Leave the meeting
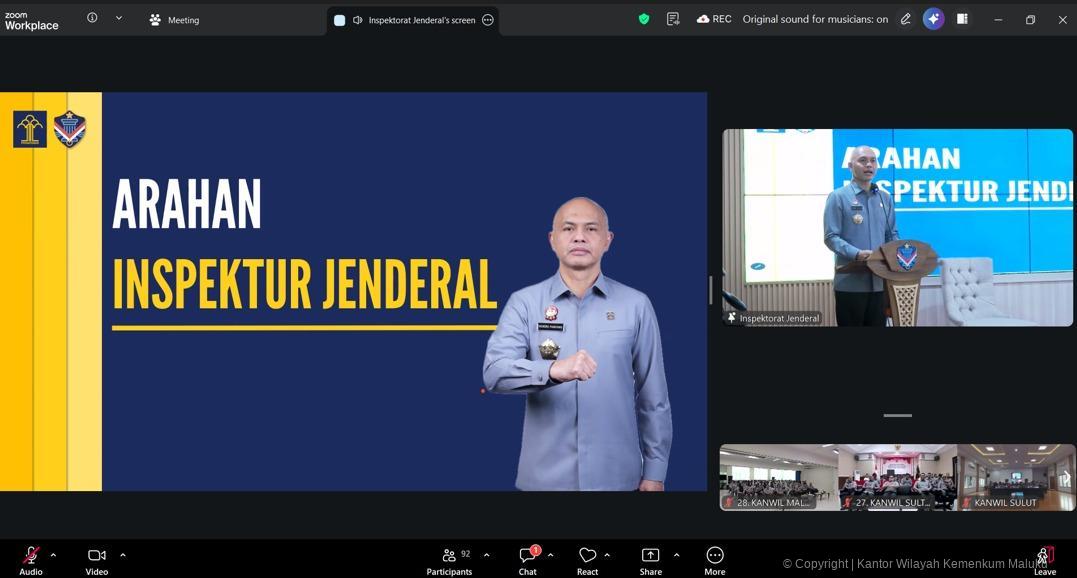The height and width of the screenshot is (578, 1077). tap(1044, 559)
